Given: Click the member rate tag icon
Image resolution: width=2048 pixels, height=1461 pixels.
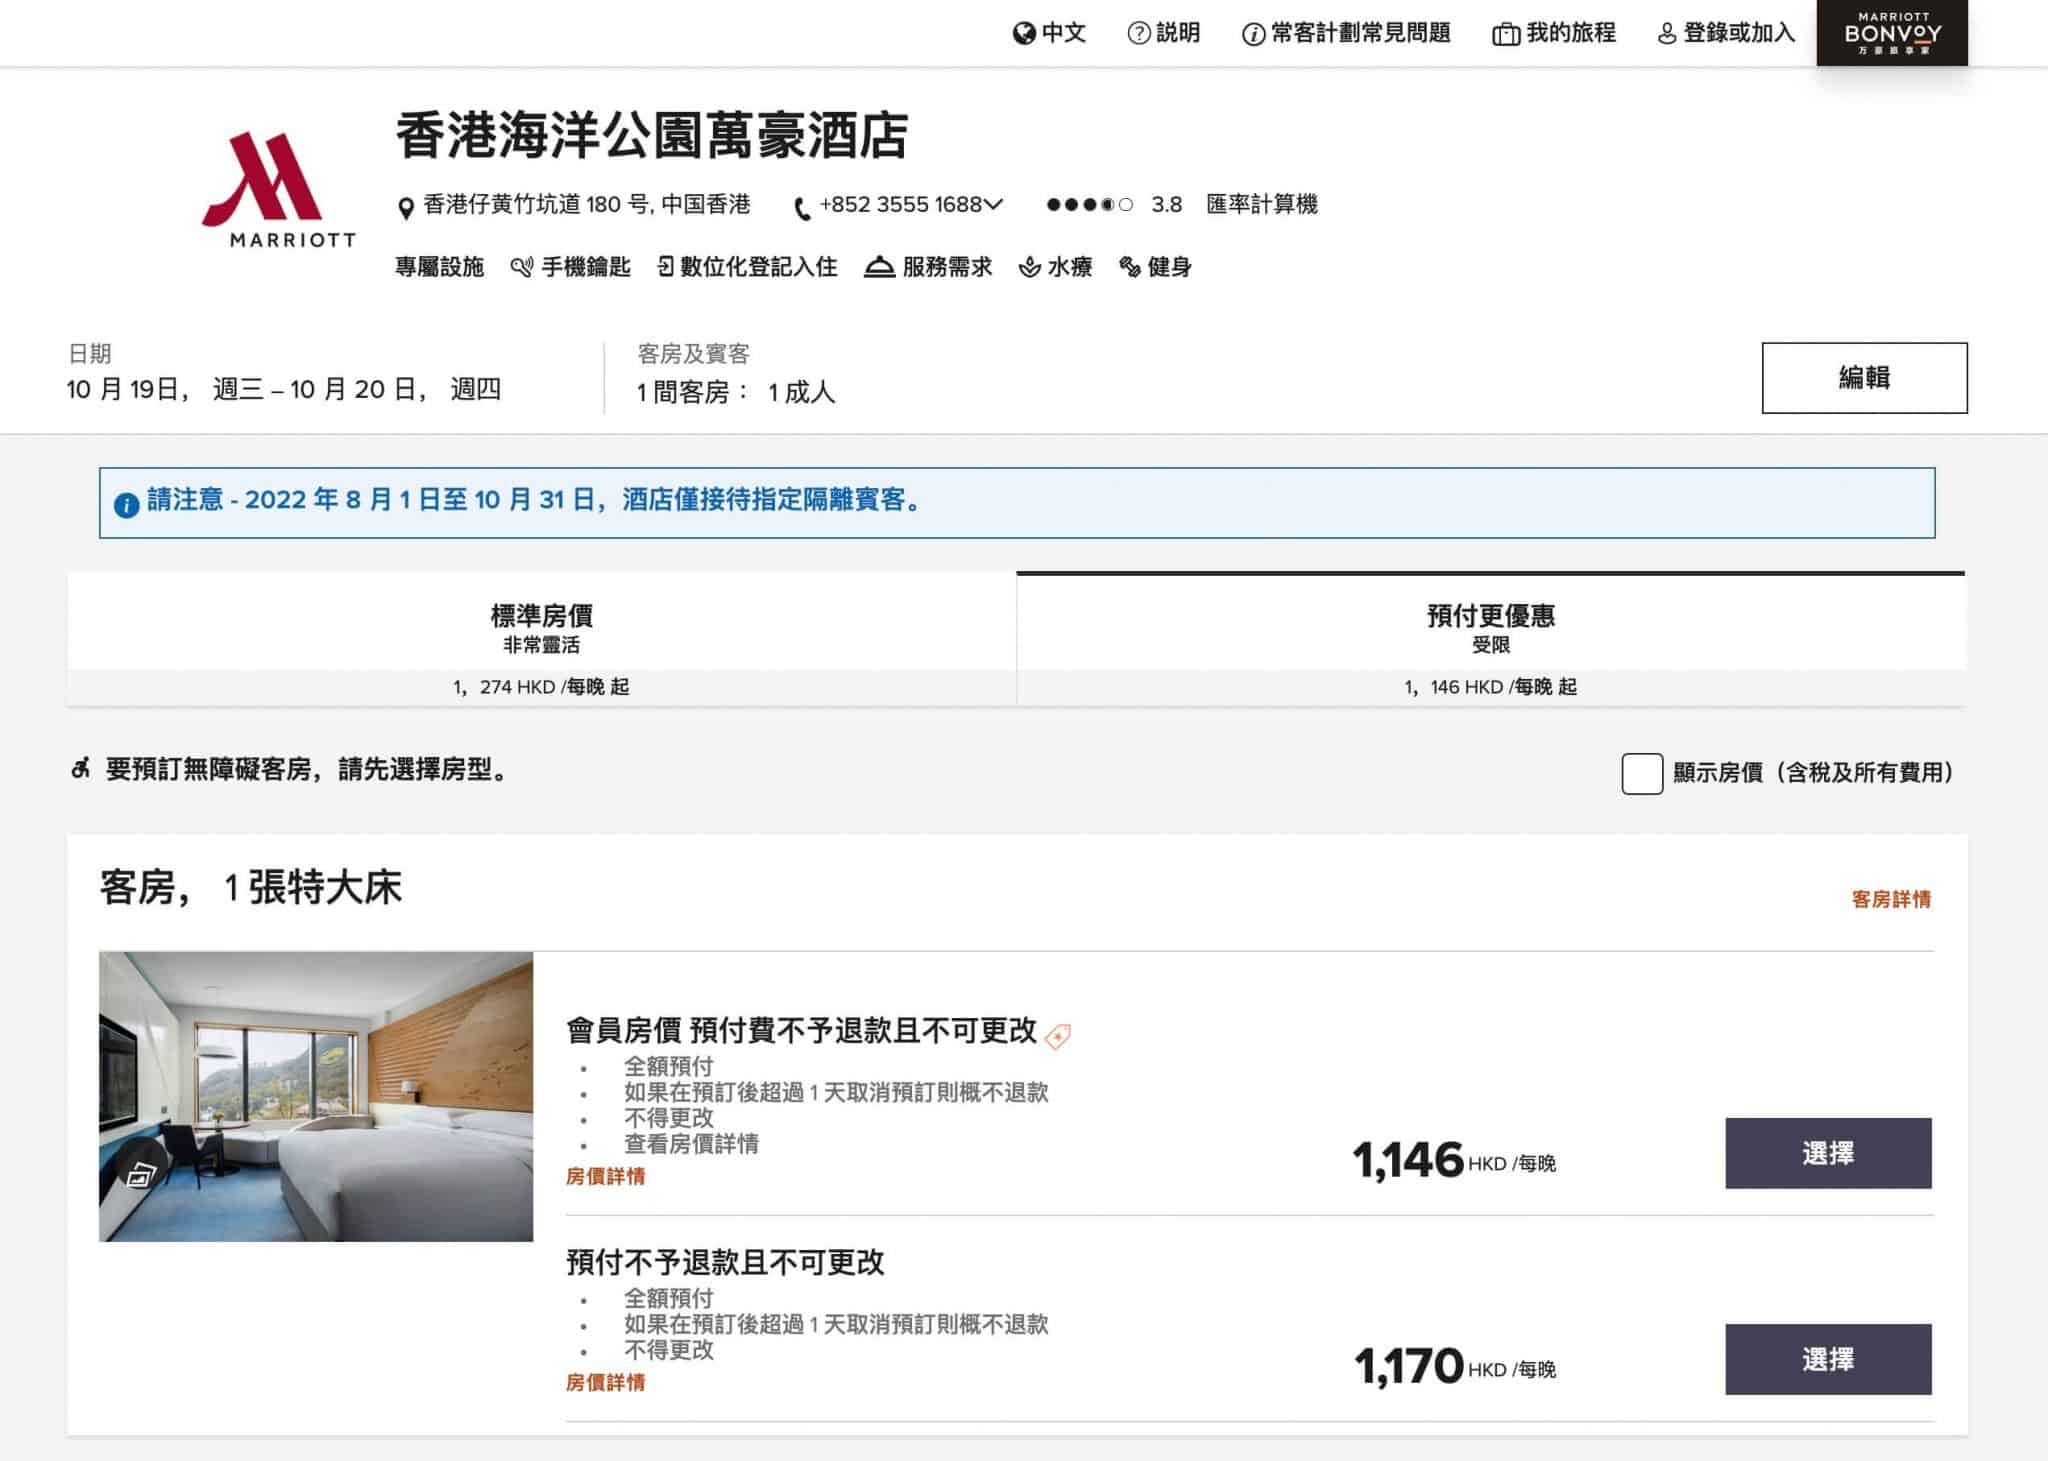Looking at the screenshot, I should pos(1057,1037).
